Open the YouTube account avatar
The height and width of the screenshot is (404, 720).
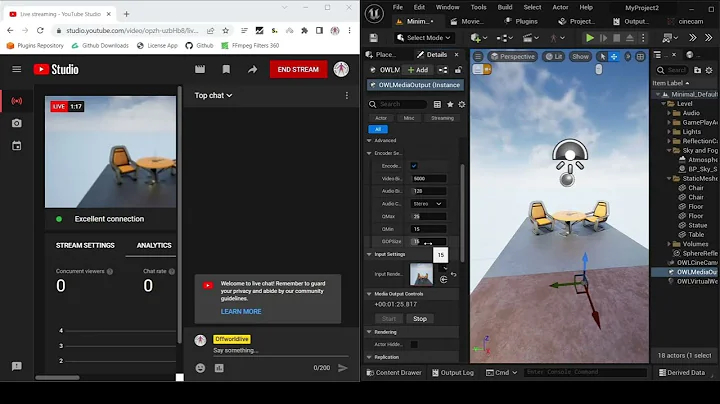(341, 69)
